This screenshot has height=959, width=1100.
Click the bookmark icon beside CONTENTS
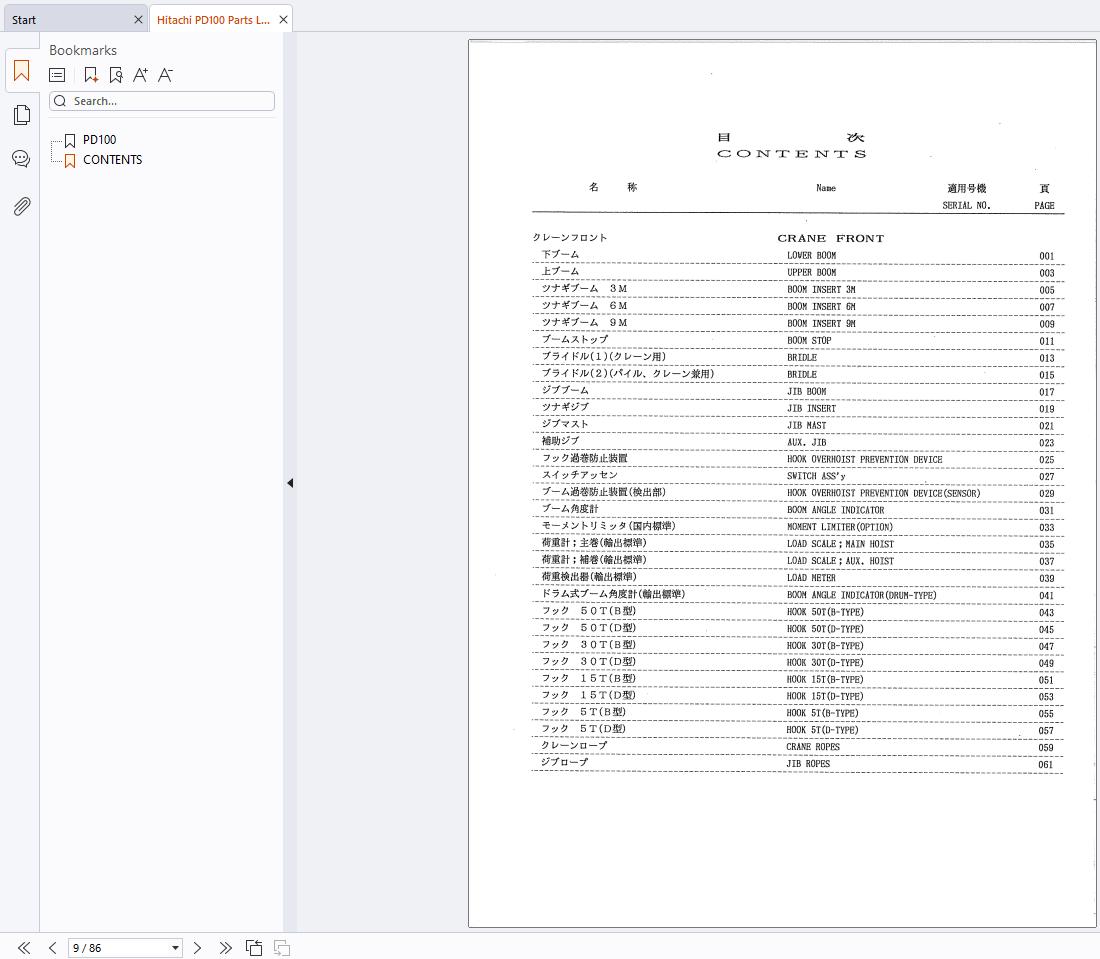[70, 161]
